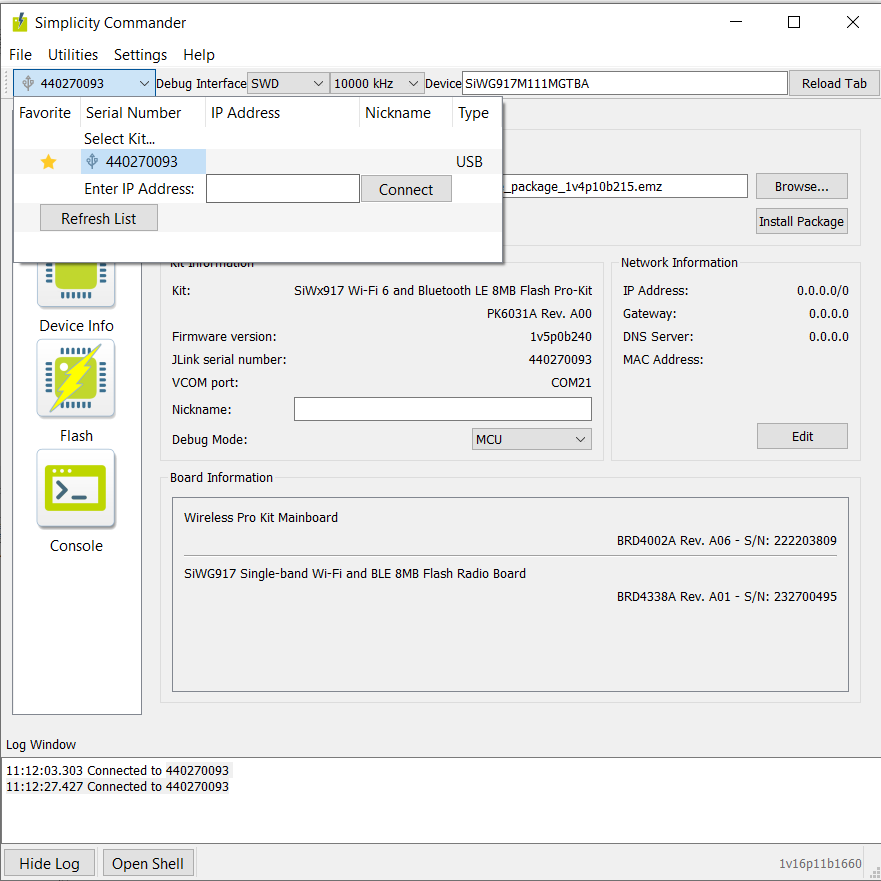Viewport: 881px width, 881px height.
Task: Click the Connect button
Action: tap(406, 189)
